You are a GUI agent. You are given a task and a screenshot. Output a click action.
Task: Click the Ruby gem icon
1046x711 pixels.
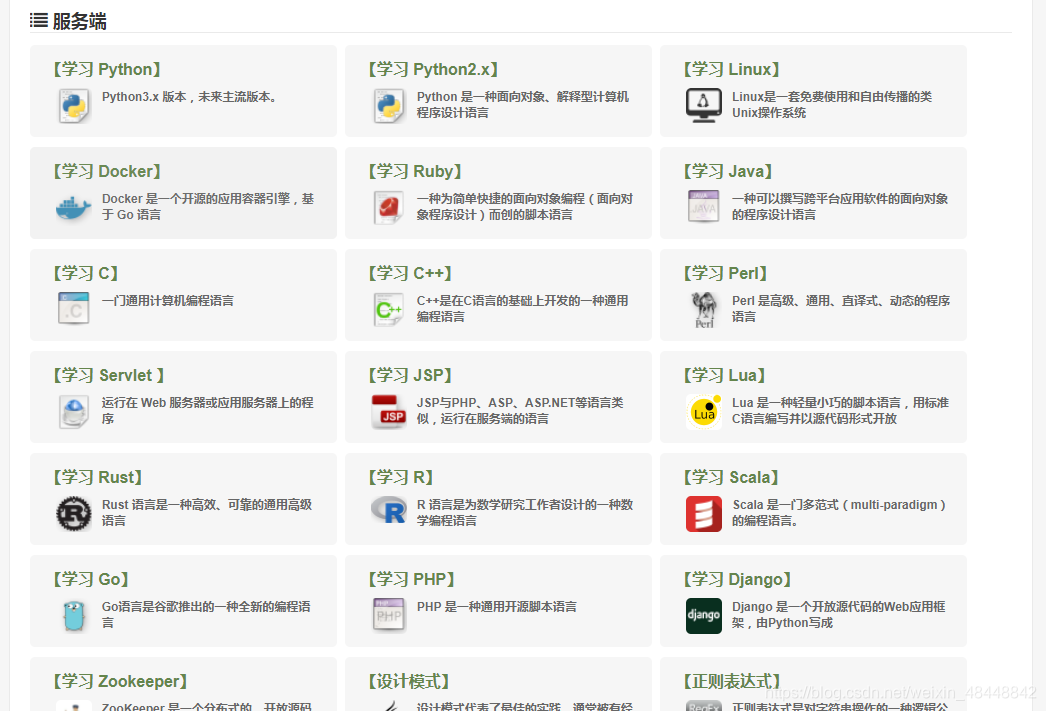pos(388,207)
